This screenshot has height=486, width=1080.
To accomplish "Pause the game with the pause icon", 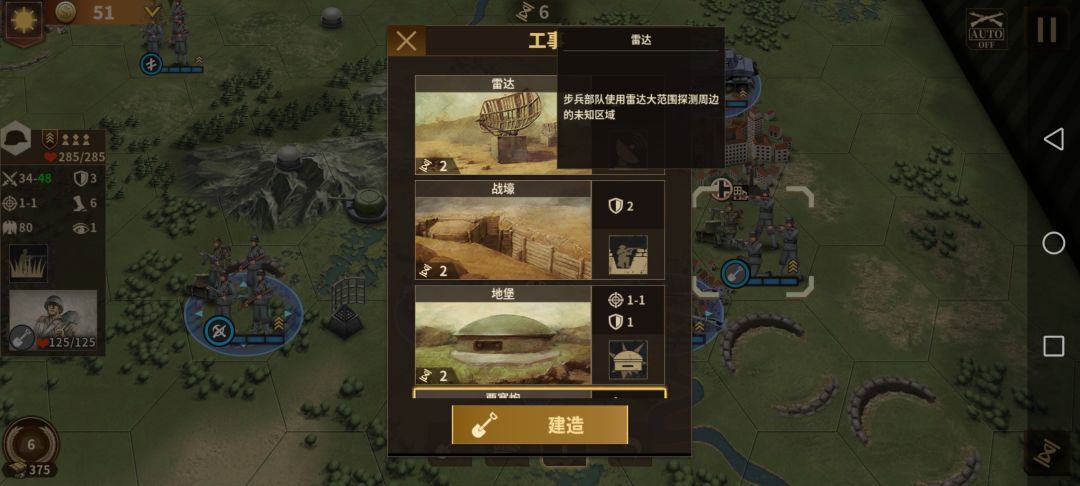I will pyautogui.click(x=1046, y=30).
